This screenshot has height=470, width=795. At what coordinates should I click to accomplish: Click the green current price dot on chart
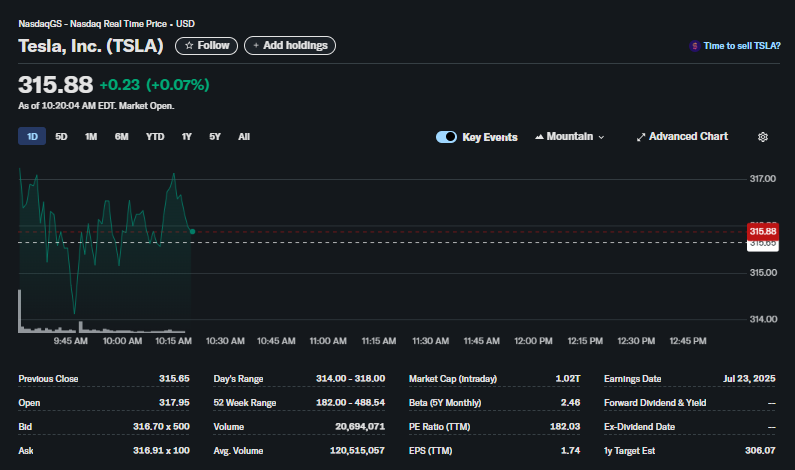click(193, 232)
